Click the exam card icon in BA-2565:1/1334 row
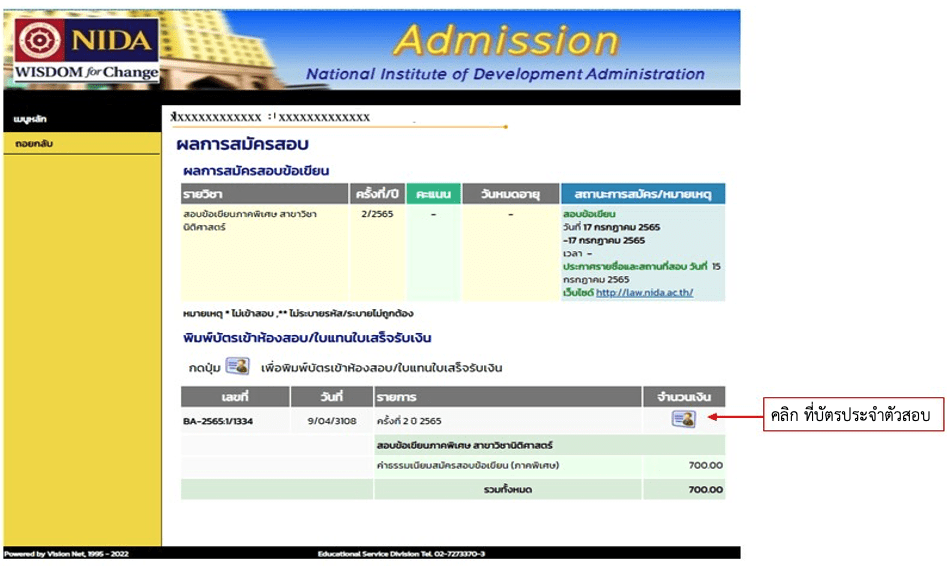This screenshot has height=566, width=950. tap(683, 419)
